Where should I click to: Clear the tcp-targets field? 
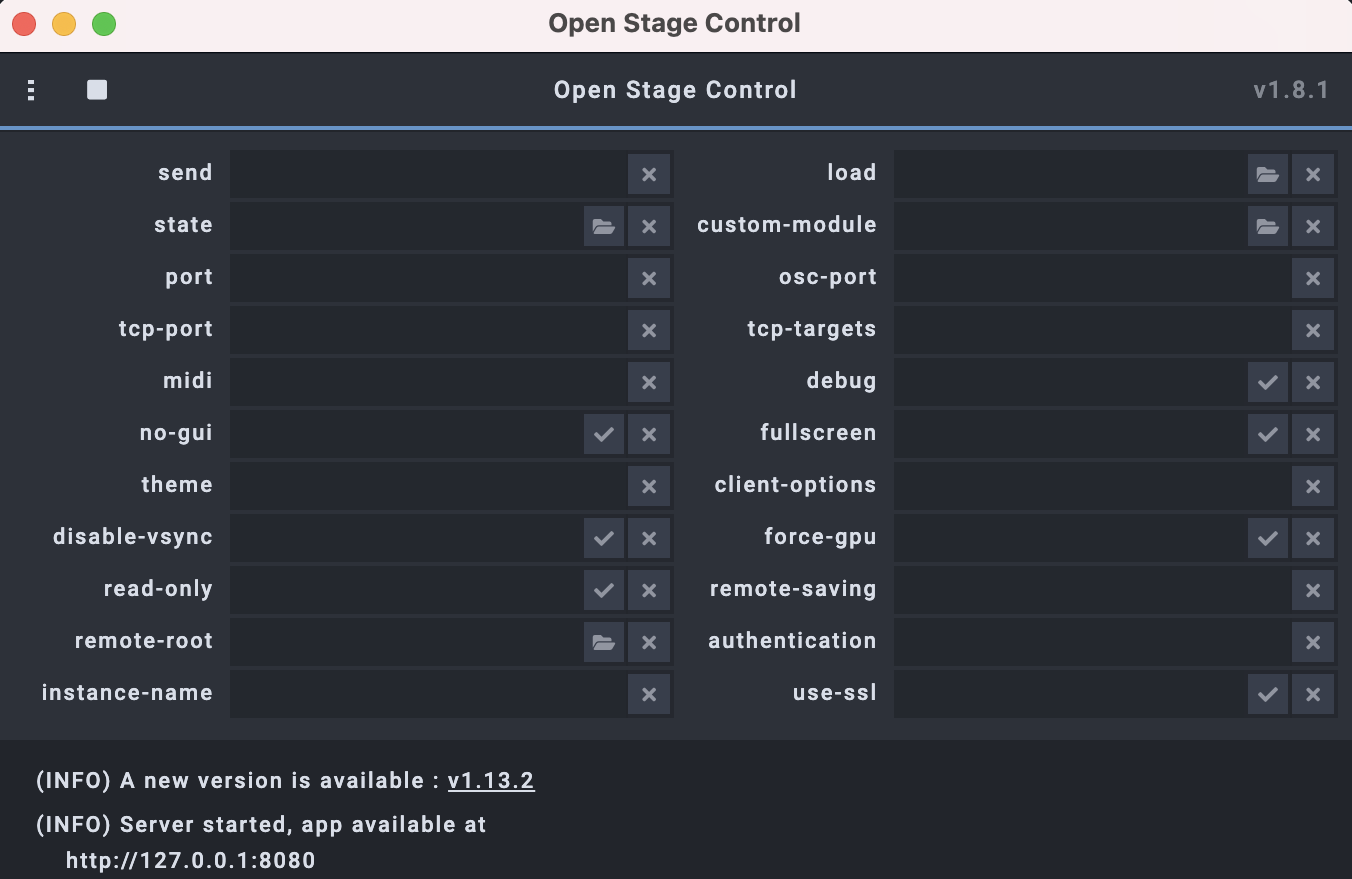[1313, 330]
